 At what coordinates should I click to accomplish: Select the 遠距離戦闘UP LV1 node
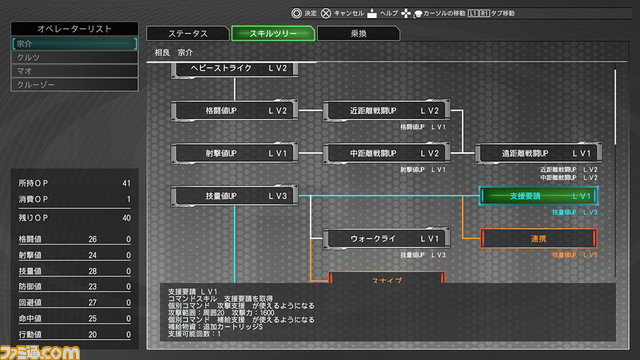coord(538,153)
